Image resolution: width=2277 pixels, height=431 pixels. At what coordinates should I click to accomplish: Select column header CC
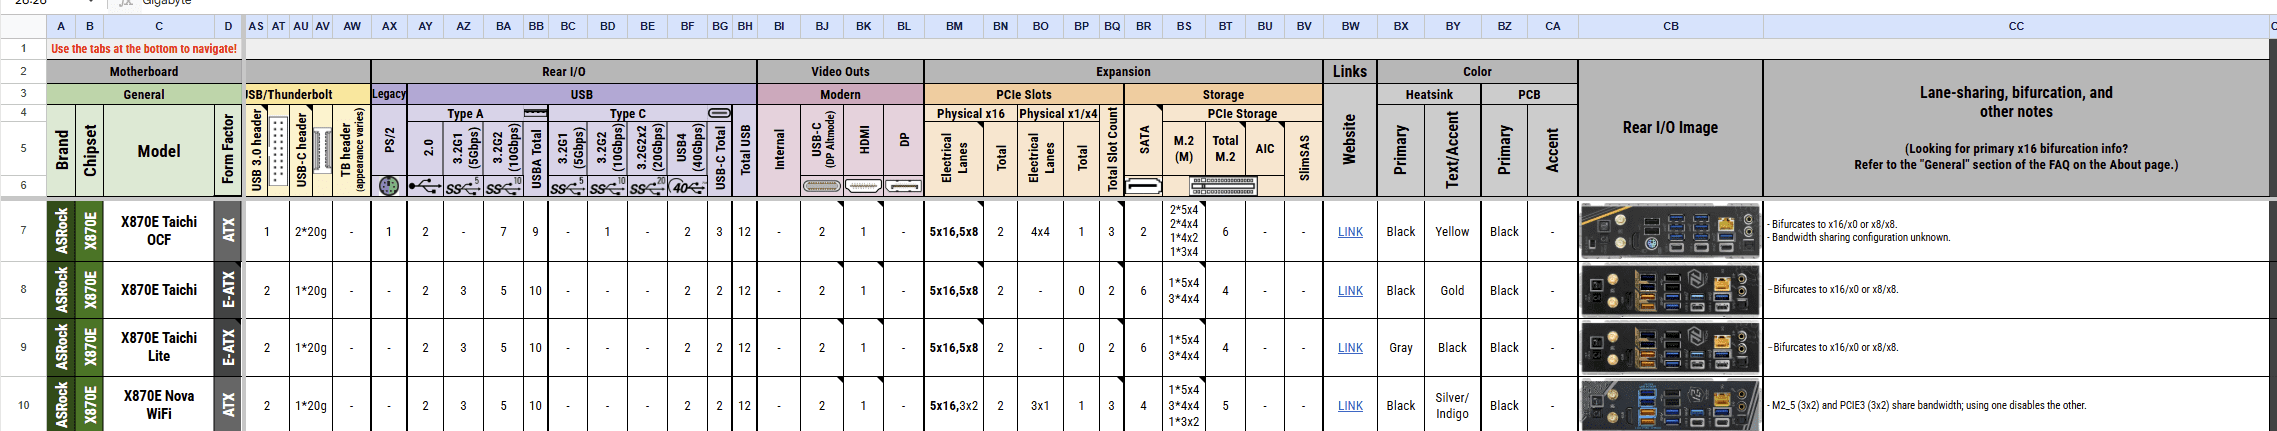(2016, 26)
